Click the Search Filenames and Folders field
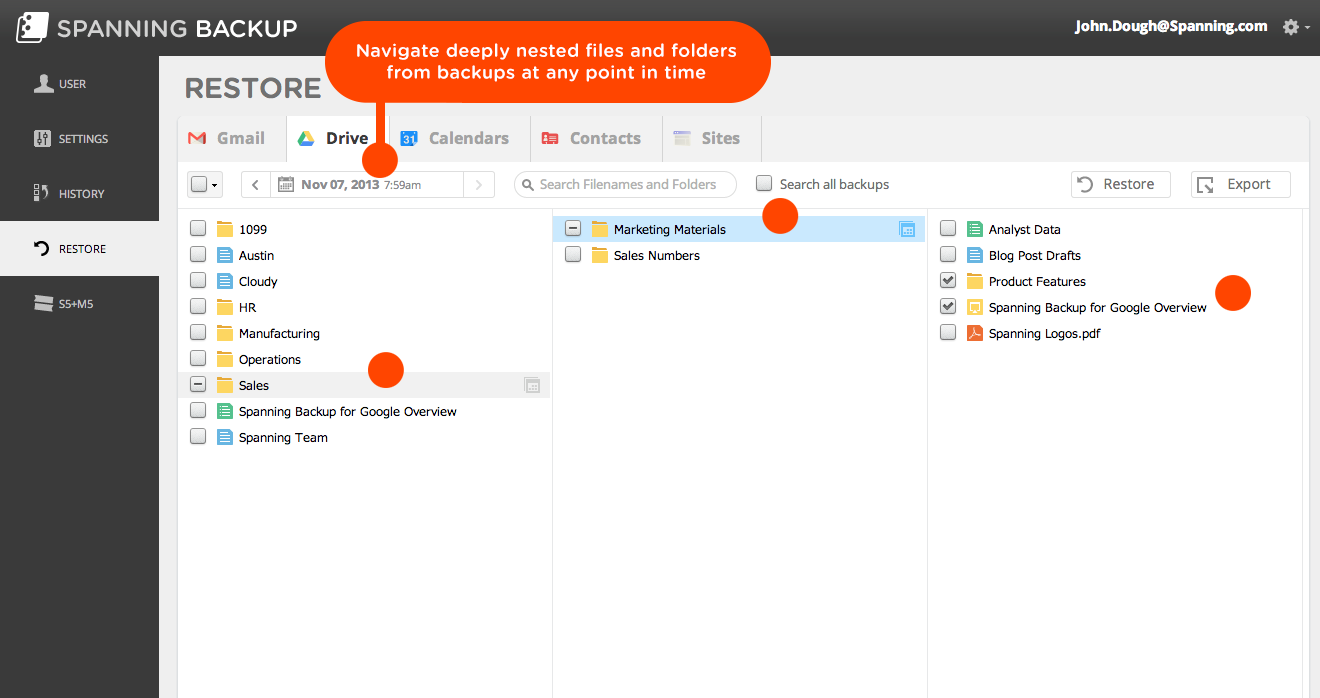This screenshot has height=698, width=1320. click(626, 185)
